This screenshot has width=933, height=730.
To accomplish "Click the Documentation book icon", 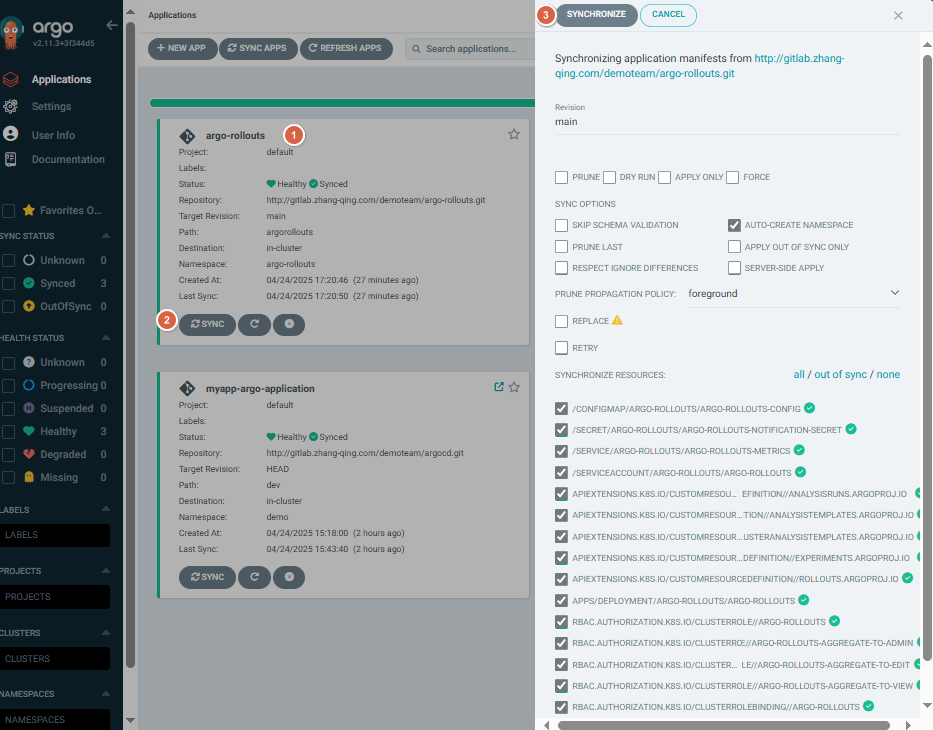I will pos(11,159).
